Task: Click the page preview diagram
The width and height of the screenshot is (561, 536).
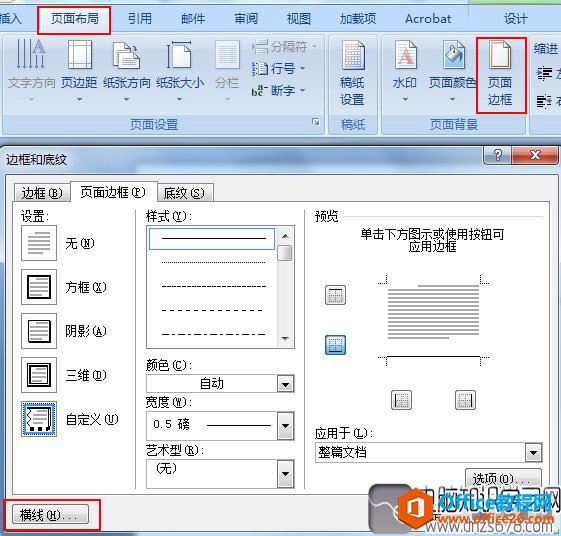Action: (x=433, y=320)
